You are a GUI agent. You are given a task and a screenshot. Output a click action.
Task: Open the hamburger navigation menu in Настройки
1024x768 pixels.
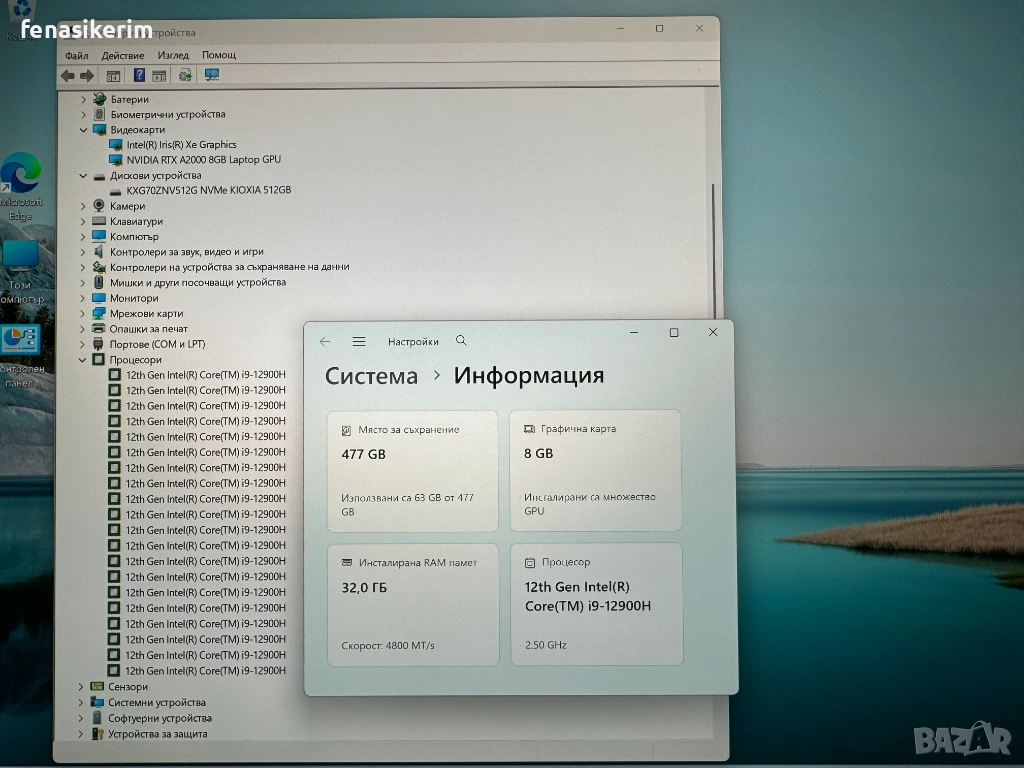pos(359,342)
